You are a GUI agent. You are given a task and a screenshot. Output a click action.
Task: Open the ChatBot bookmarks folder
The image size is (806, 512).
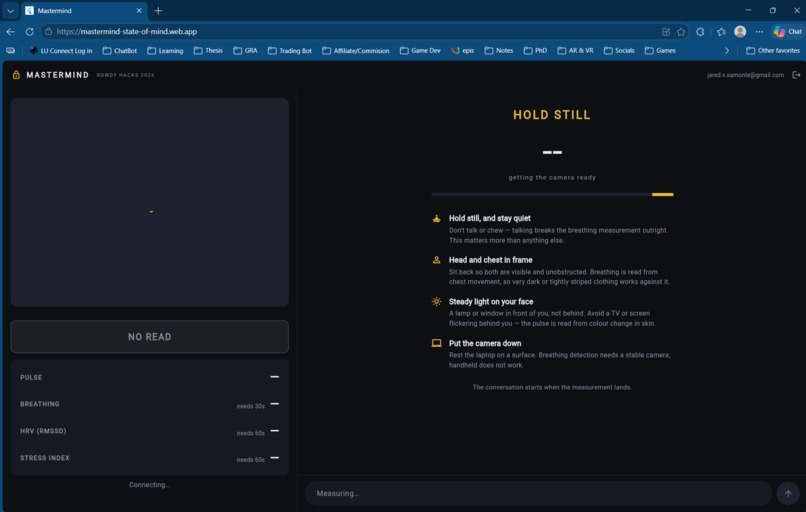click(x=120, y=50)
